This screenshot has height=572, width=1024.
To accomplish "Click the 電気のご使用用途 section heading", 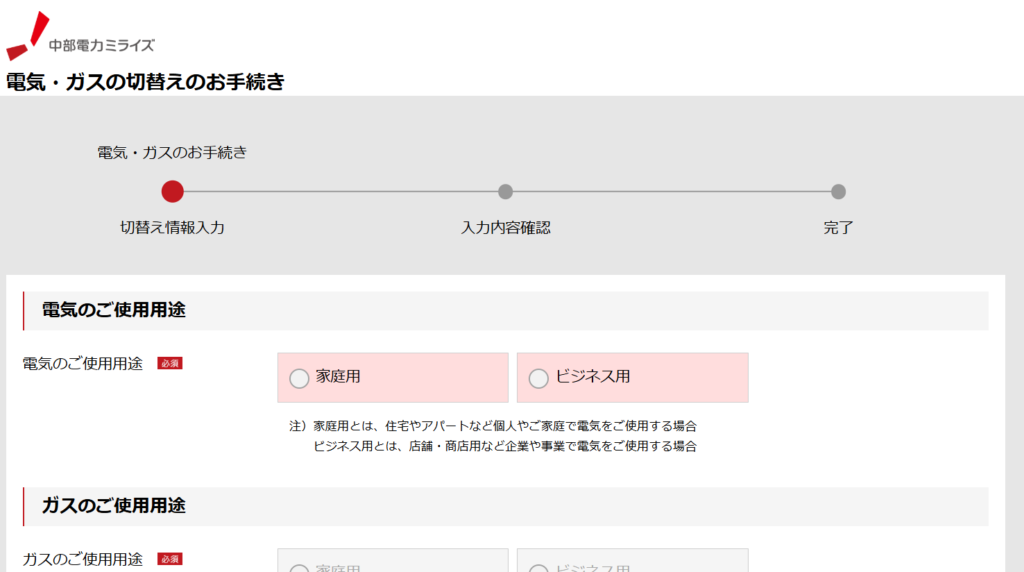I will 114,310.
